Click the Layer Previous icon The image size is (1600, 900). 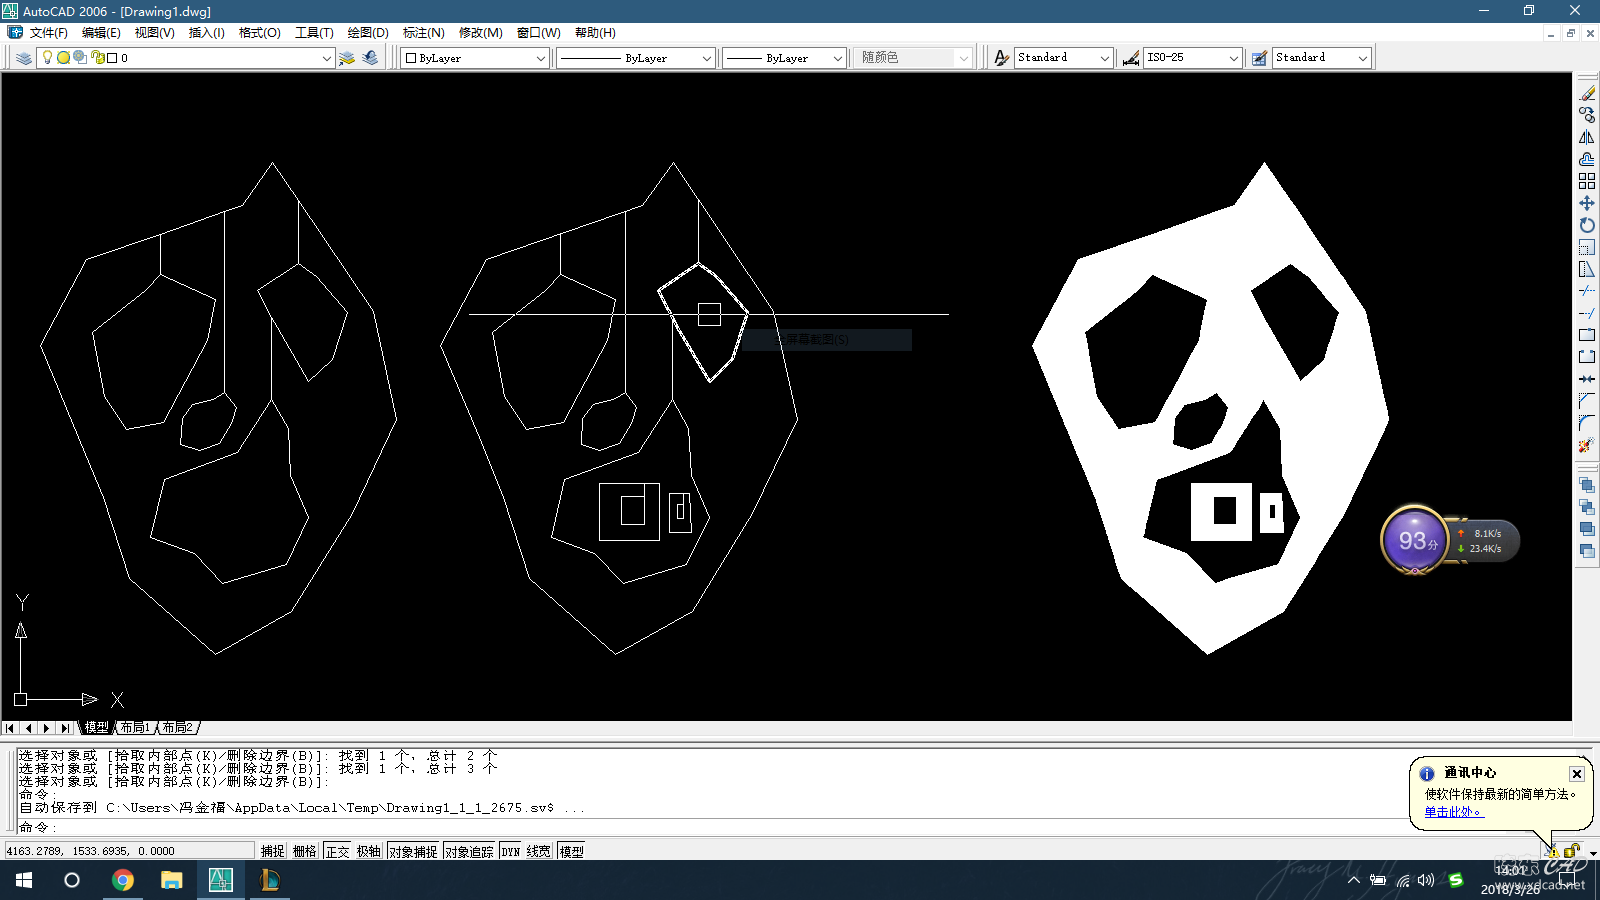pos(370,58)
